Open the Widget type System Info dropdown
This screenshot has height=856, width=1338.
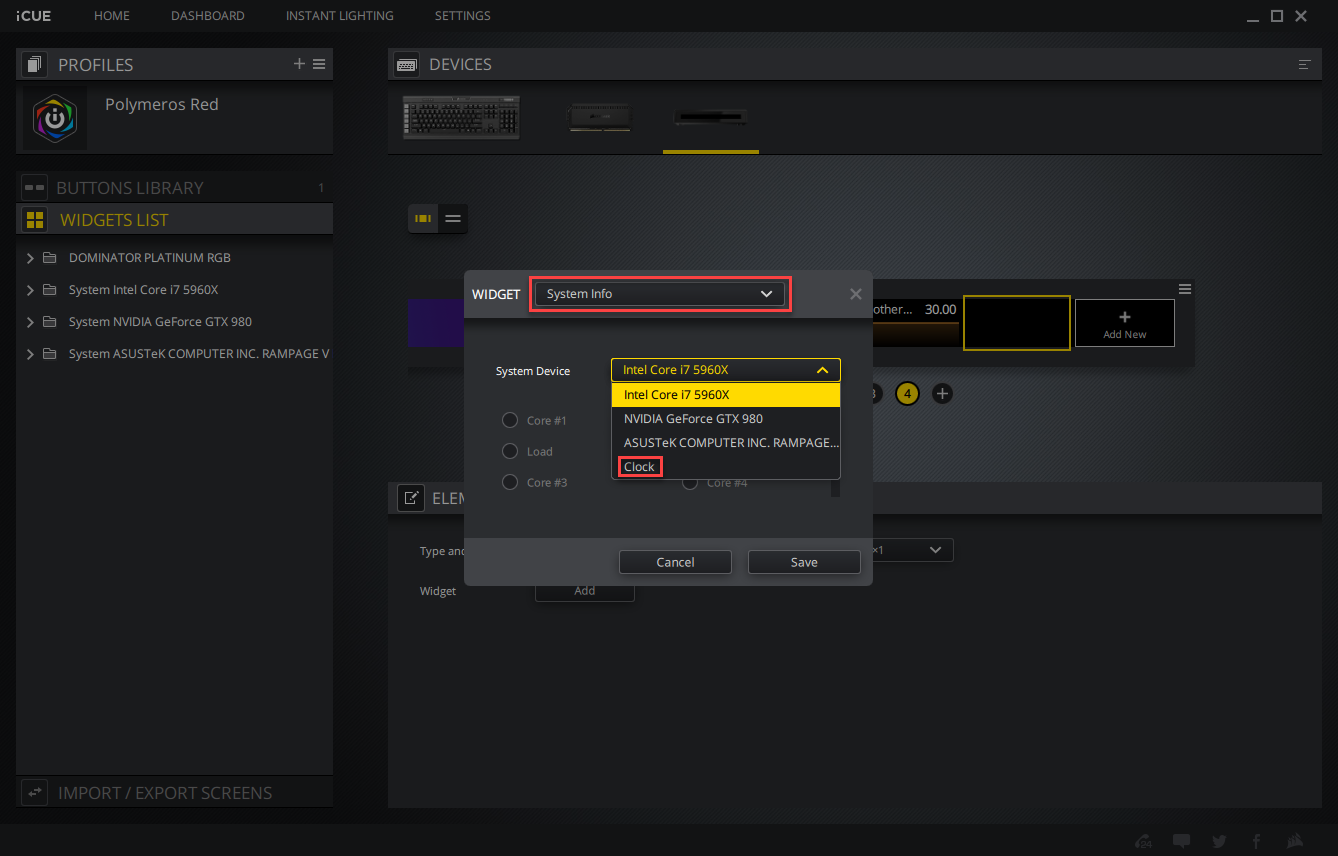tap(660, 294)
